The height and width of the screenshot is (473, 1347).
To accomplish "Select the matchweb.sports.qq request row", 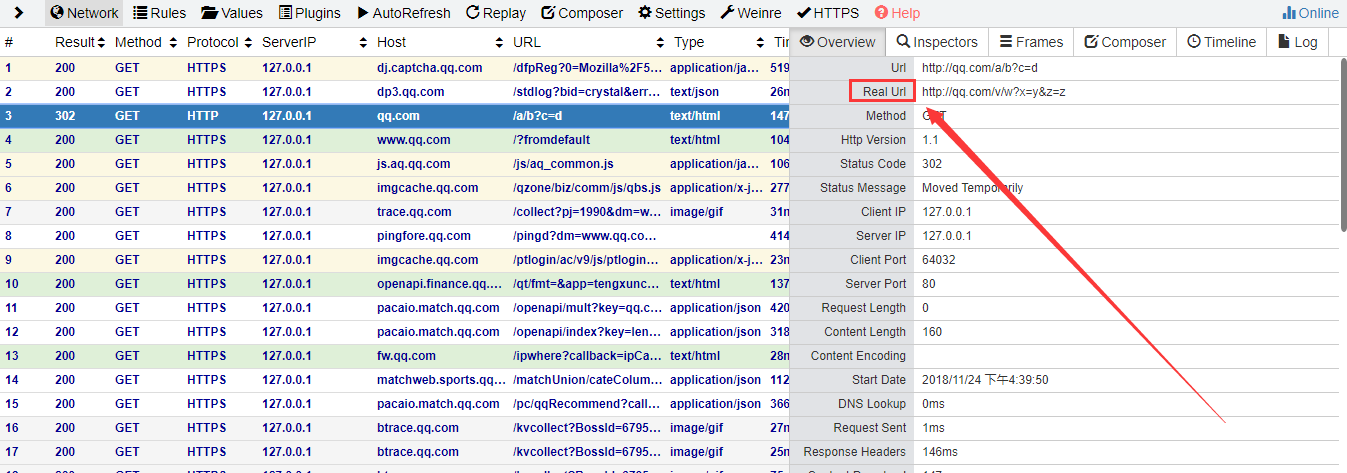I will click(395, 380).
